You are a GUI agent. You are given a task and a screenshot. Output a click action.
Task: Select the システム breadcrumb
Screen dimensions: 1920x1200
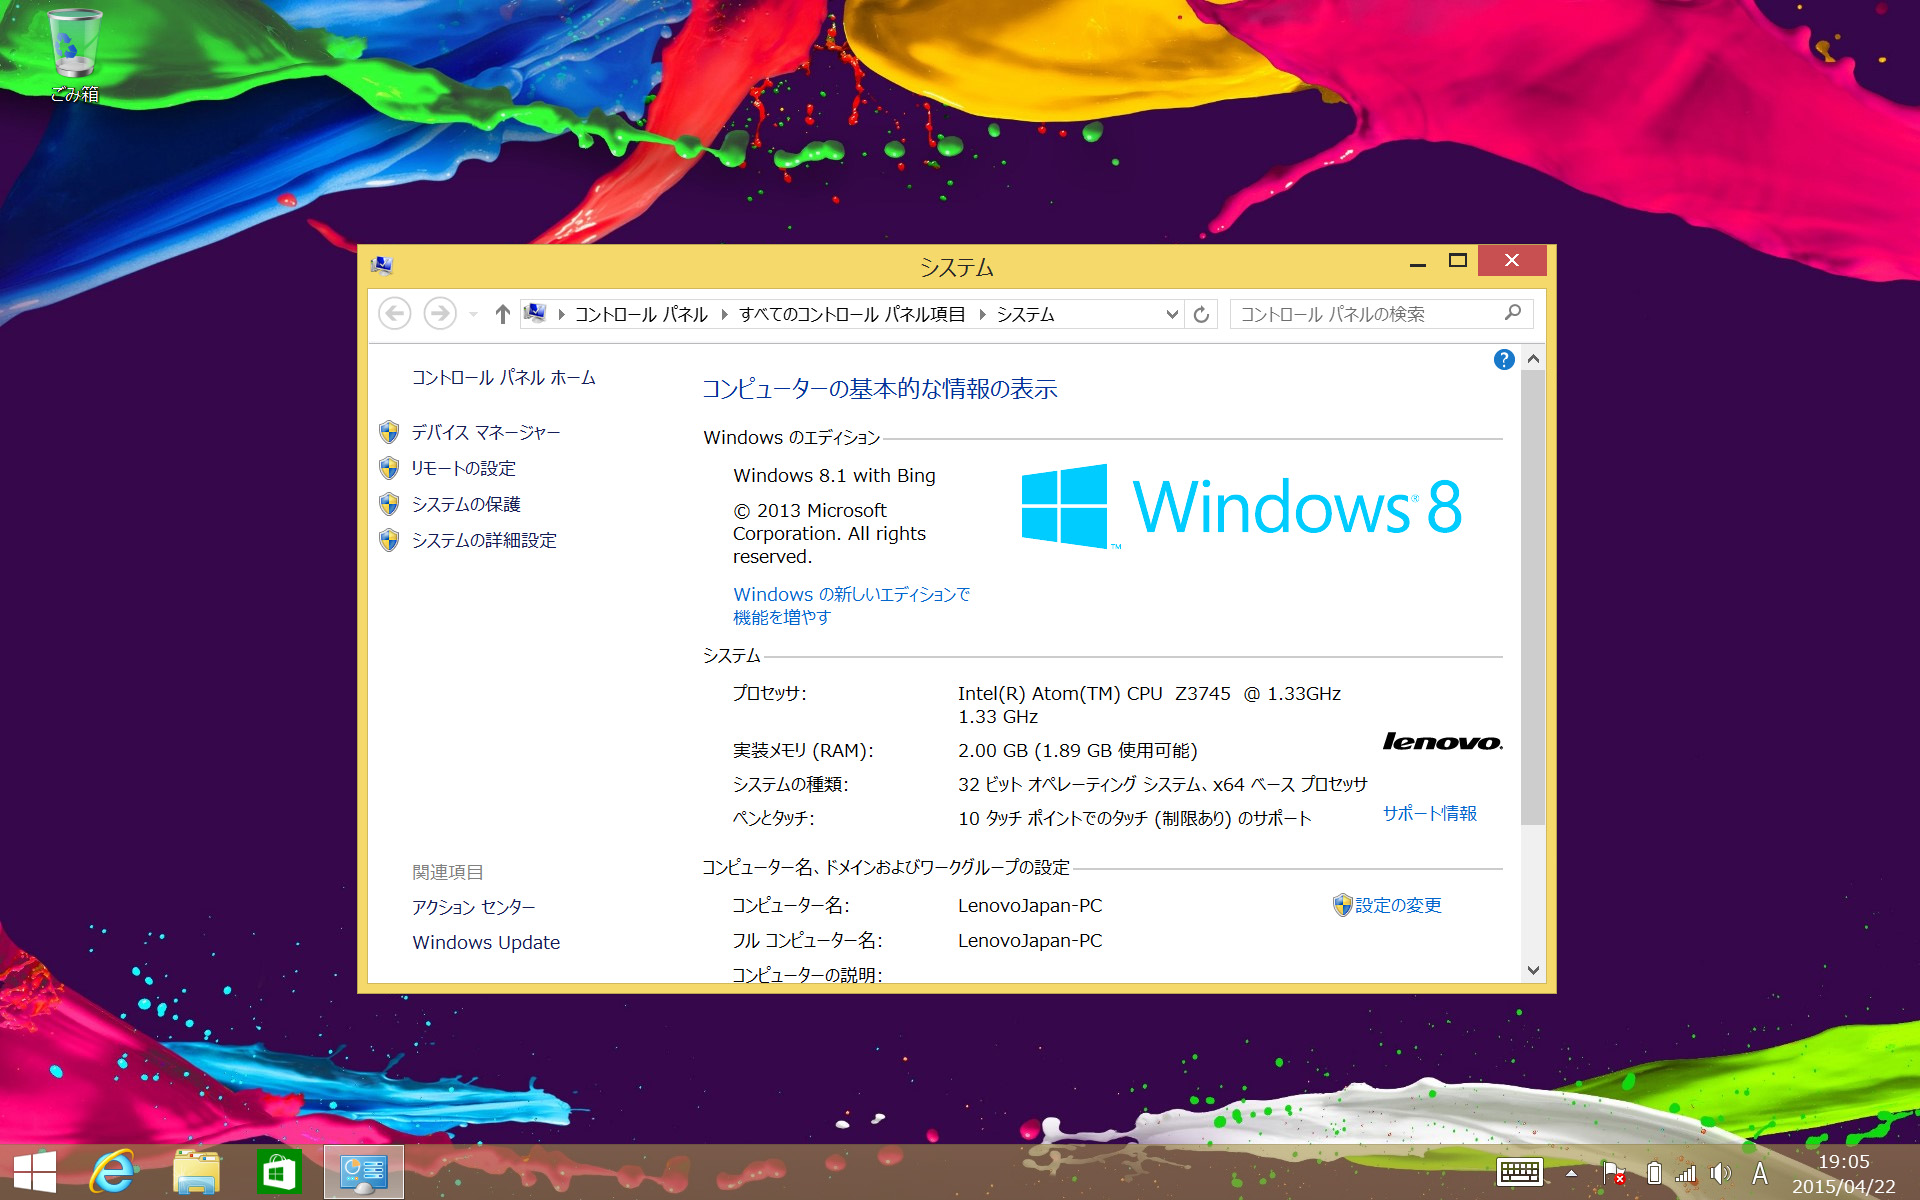[x=1025, y=315]
